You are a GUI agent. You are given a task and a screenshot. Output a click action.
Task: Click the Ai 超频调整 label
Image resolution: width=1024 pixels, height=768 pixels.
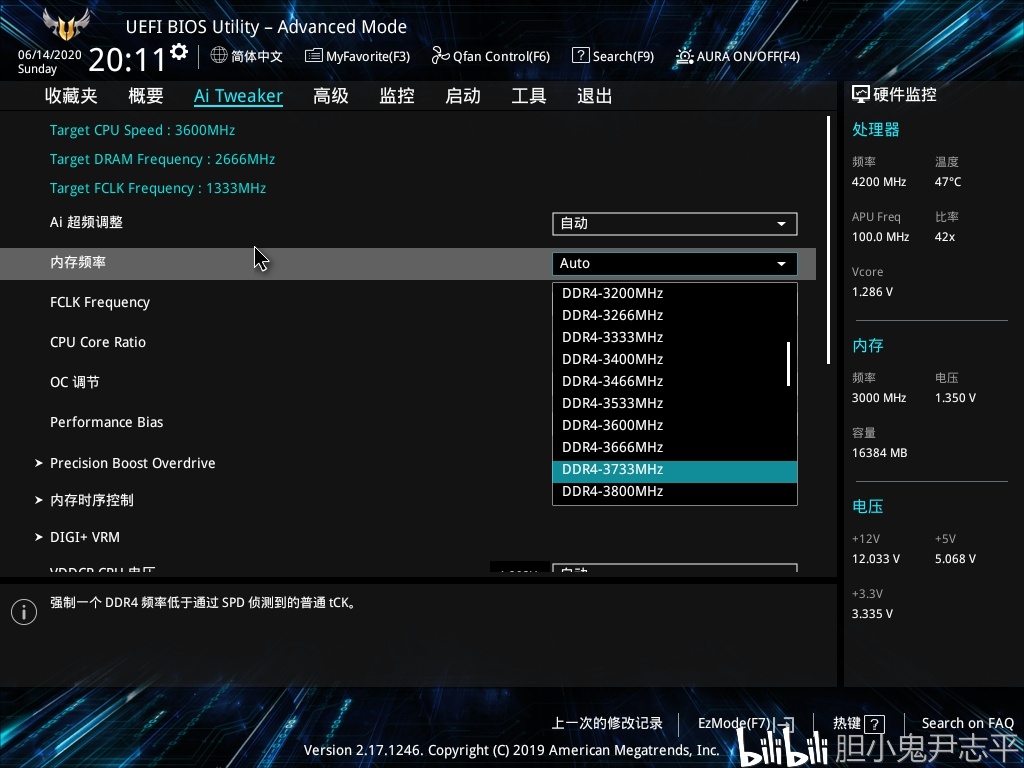pyautogui.click(x=86, y=222)
